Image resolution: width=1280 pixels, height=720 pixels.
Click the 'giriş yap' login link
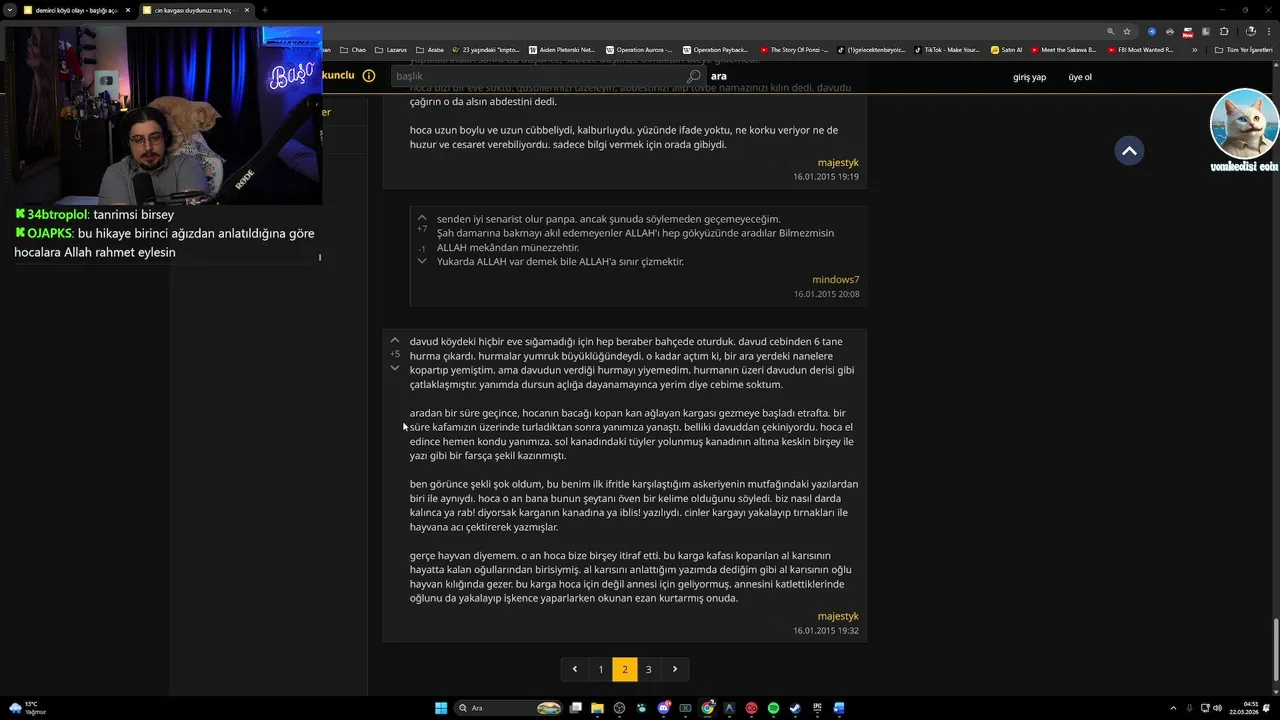(x=1029, y=77)
